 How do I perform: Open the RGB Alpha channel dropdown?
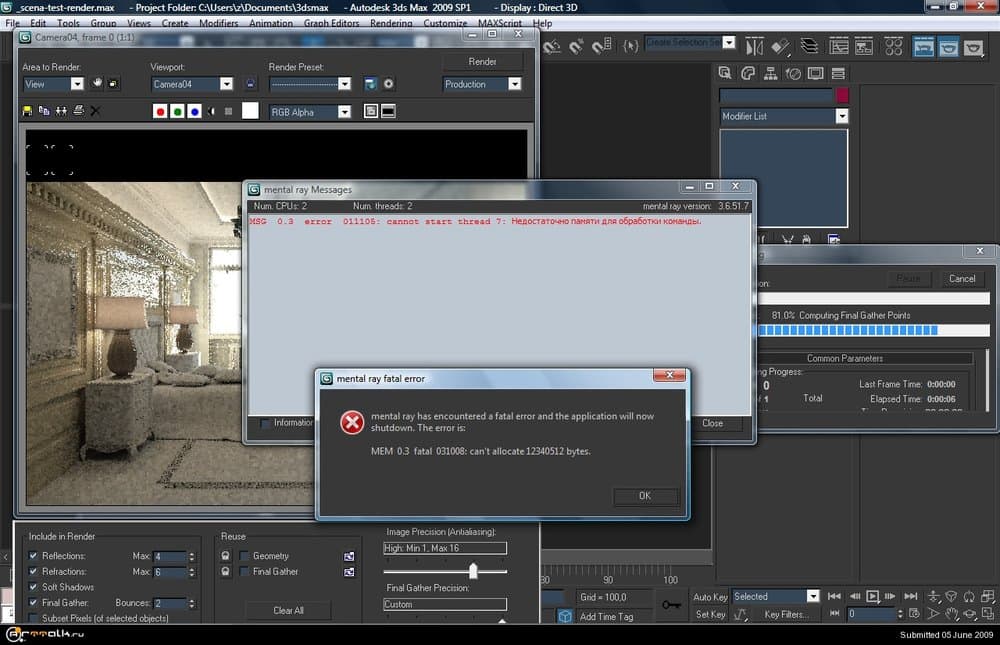344,112
